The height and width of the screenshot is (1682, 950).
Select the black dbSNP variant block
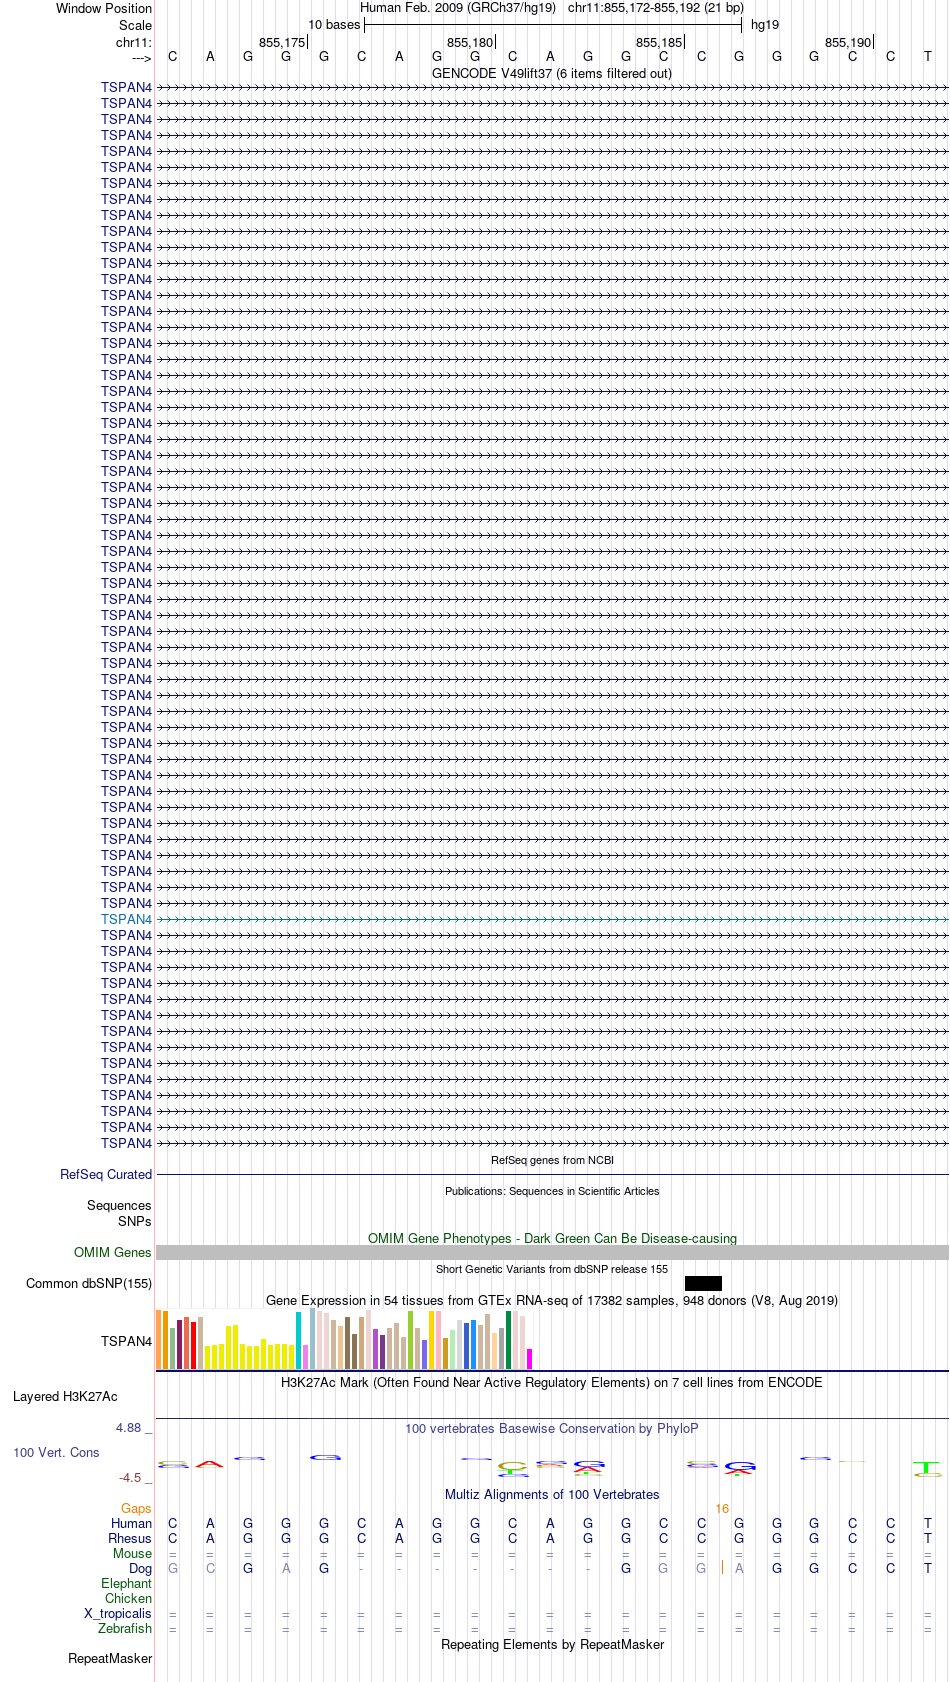coord(703,1283)
